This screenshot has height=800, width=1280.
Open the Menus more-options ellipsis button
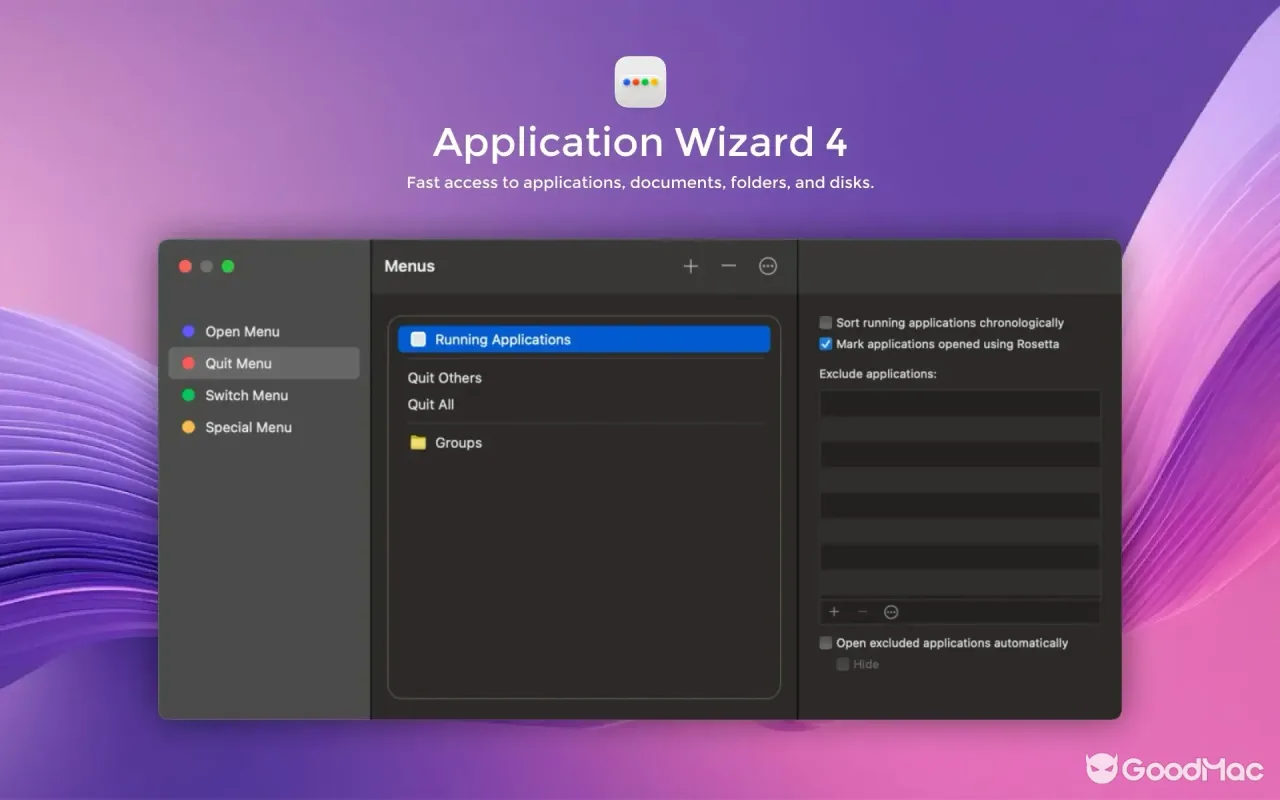(768, 266)
